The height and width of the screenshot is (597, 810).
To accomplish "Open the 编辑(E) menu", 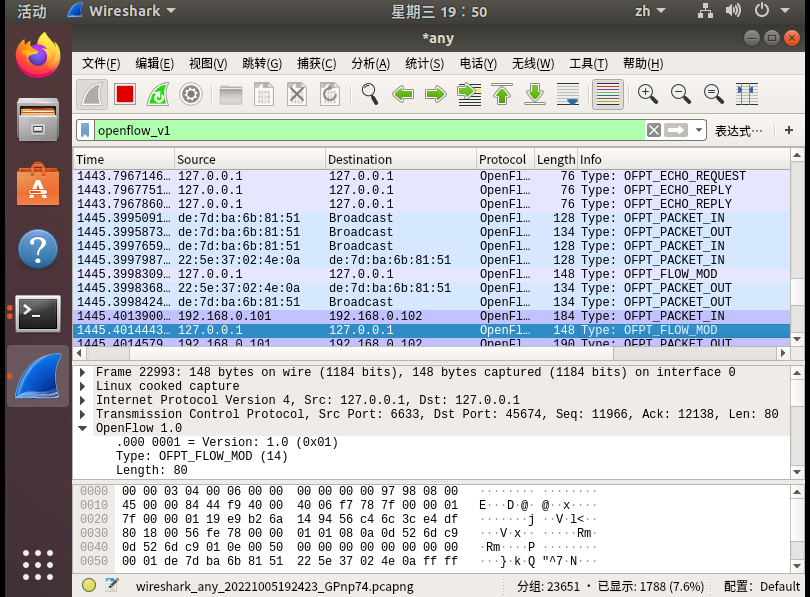I will pyautogui.click(x=154, y=64).
